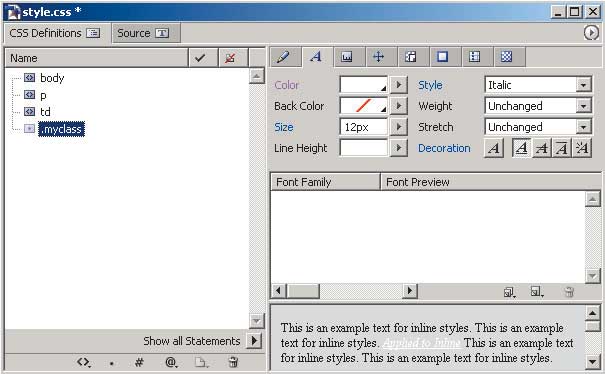This screenshot has width=605, height=374.
Task: Click the Color swatch box
Action: tap(363, 85)
